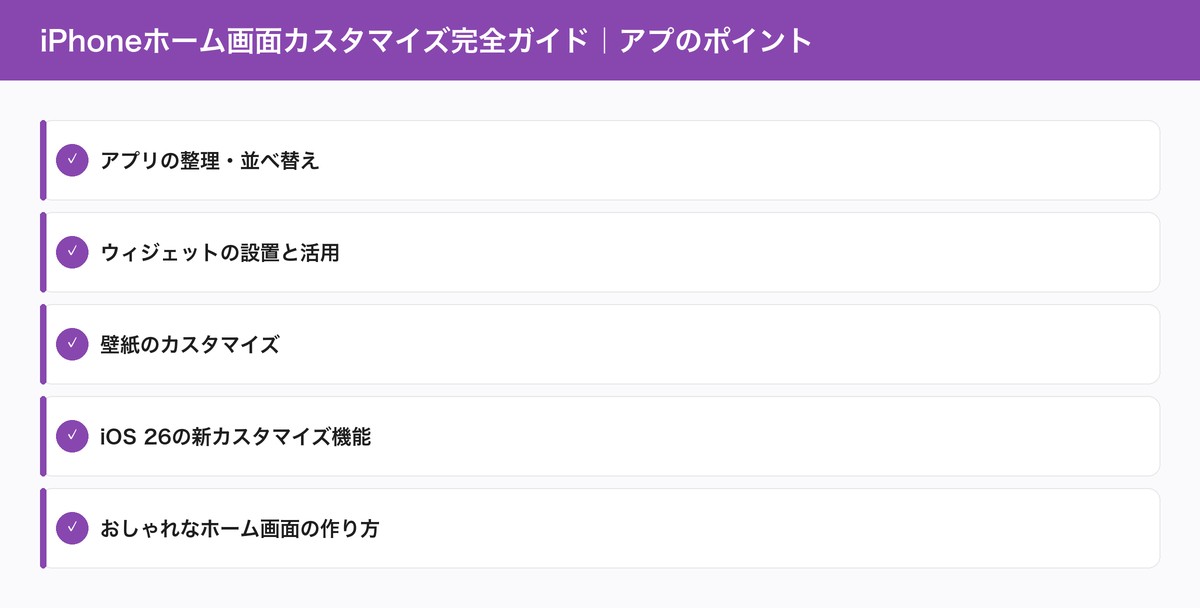
Task: Click the purple check circle next to 壁紙のカスタマイズ
Action: (72, 344)
